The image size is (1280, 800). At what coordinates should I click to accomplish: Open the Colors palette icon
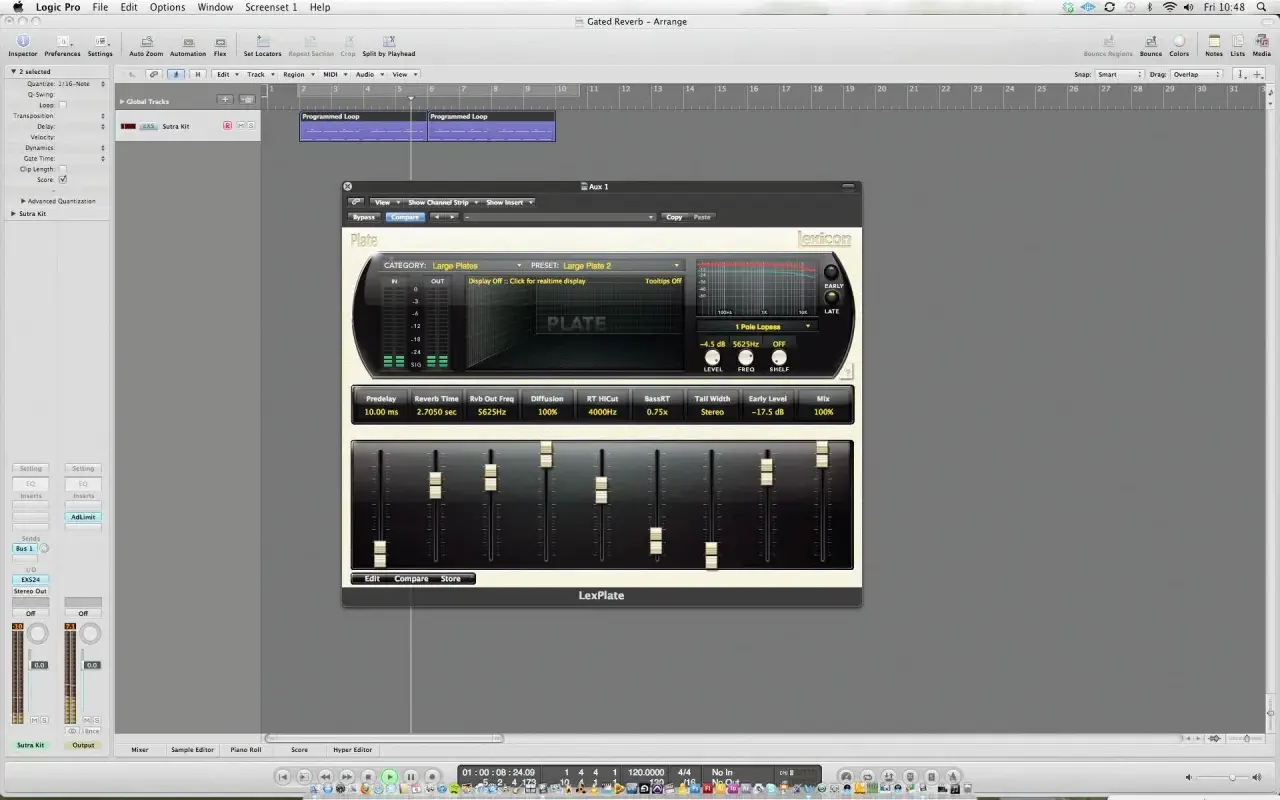point(1179,41)
